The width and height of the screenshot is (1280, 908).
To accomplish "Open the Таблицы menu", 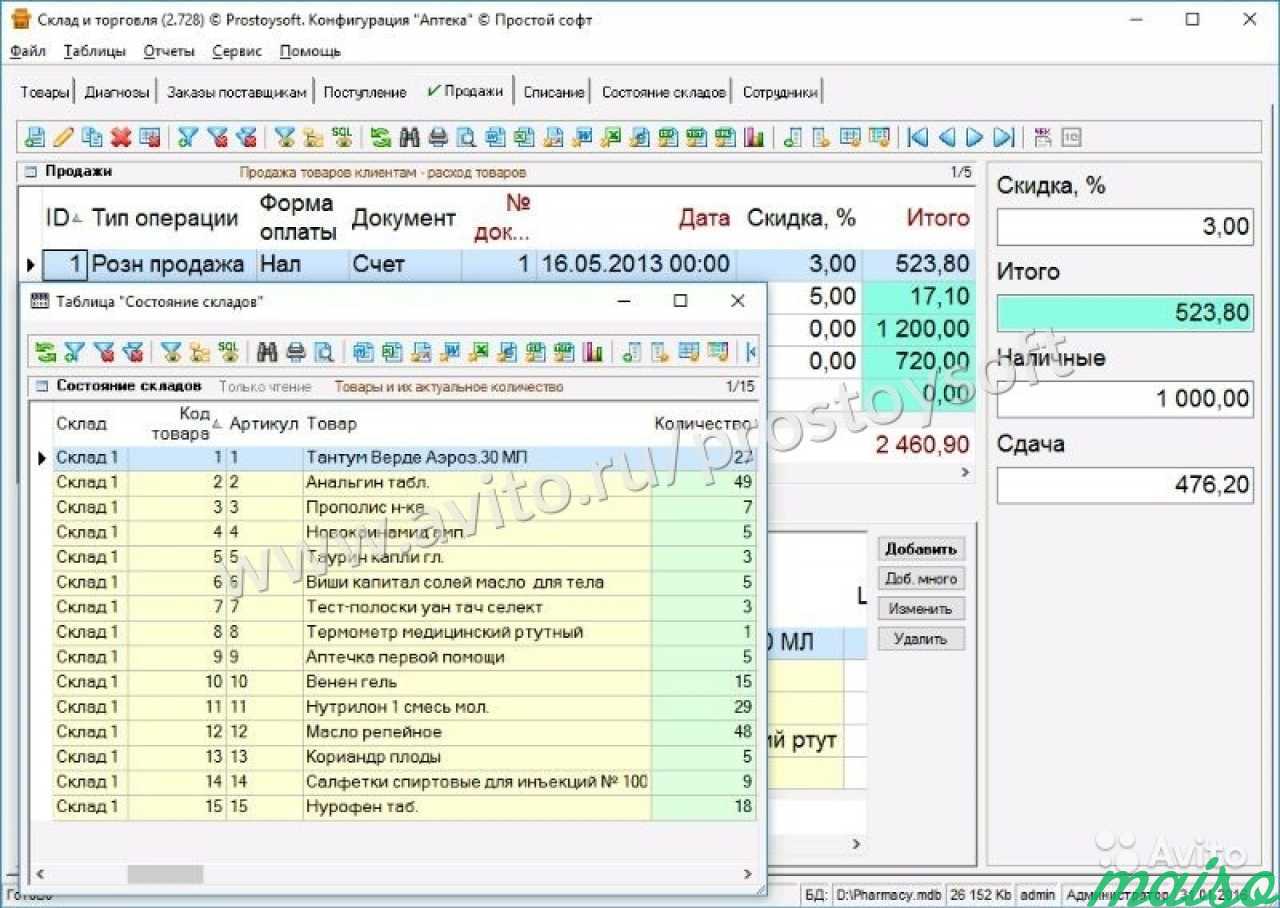I will pos(95,51).
